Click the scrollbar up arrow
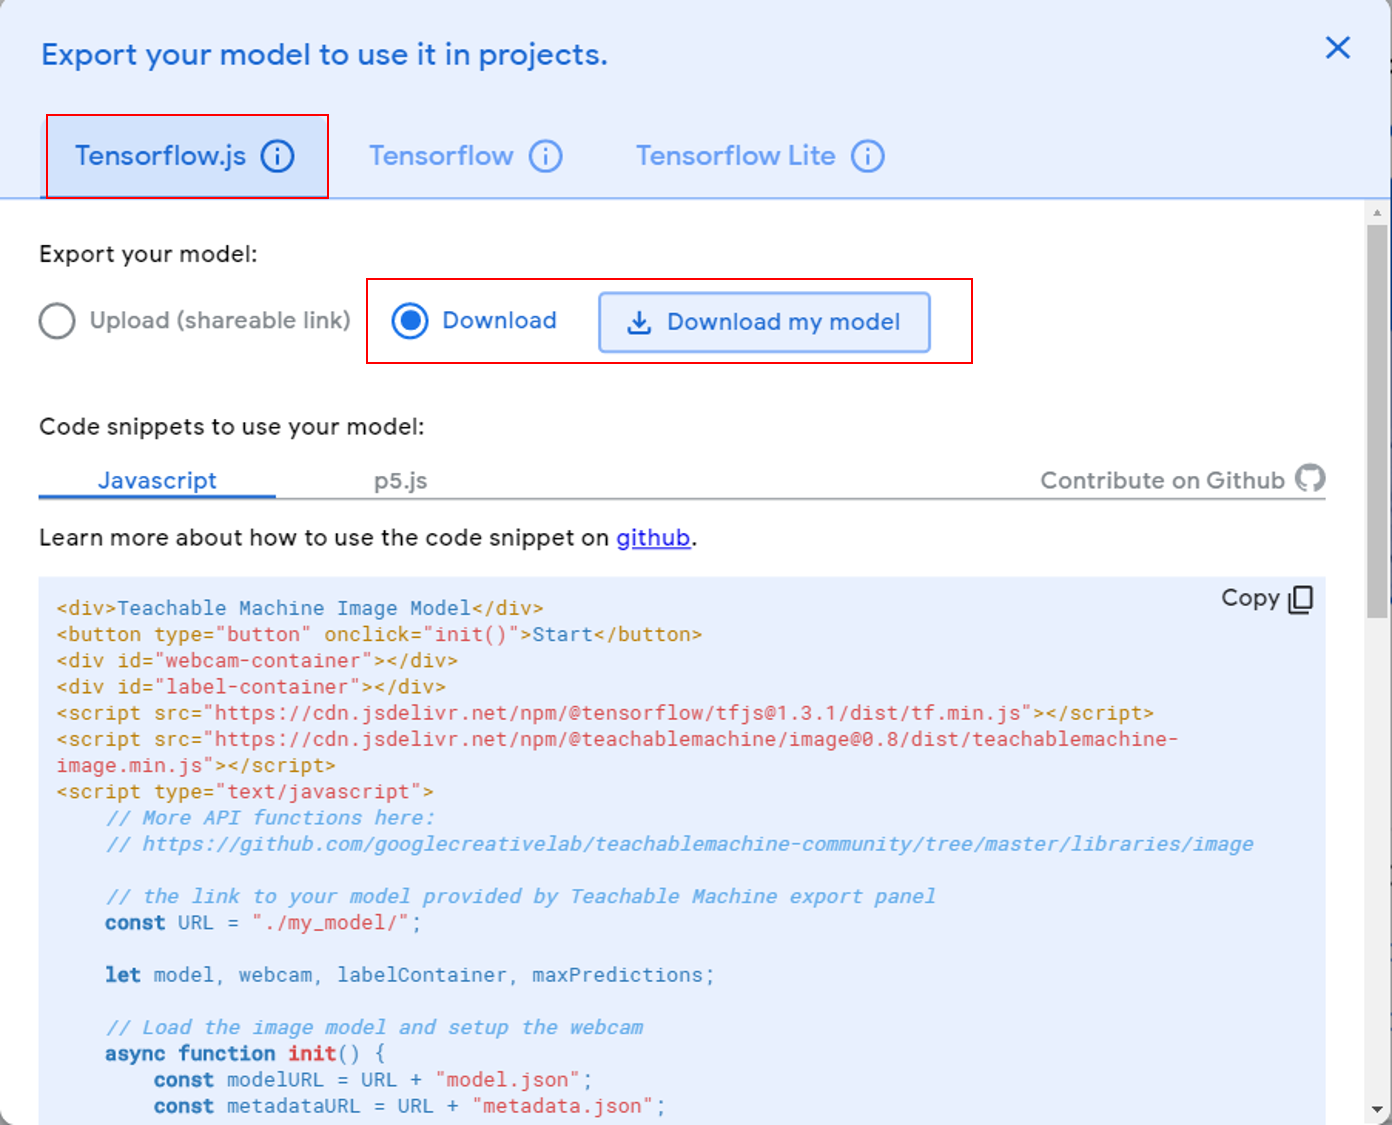Image resolution: width=1392 pixels, height=1125 pixels. tap(1377, 212)
